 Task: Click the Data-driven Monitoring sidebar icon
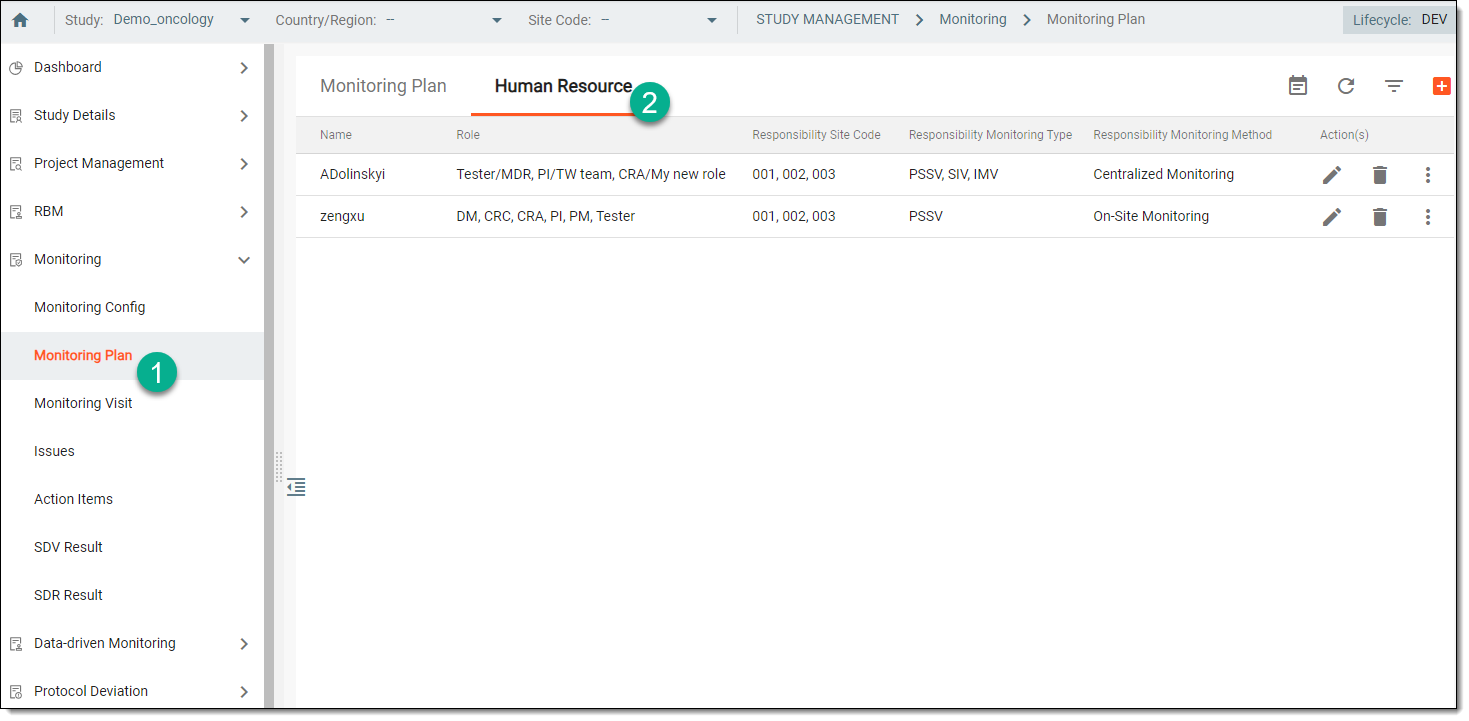(16, 644)
